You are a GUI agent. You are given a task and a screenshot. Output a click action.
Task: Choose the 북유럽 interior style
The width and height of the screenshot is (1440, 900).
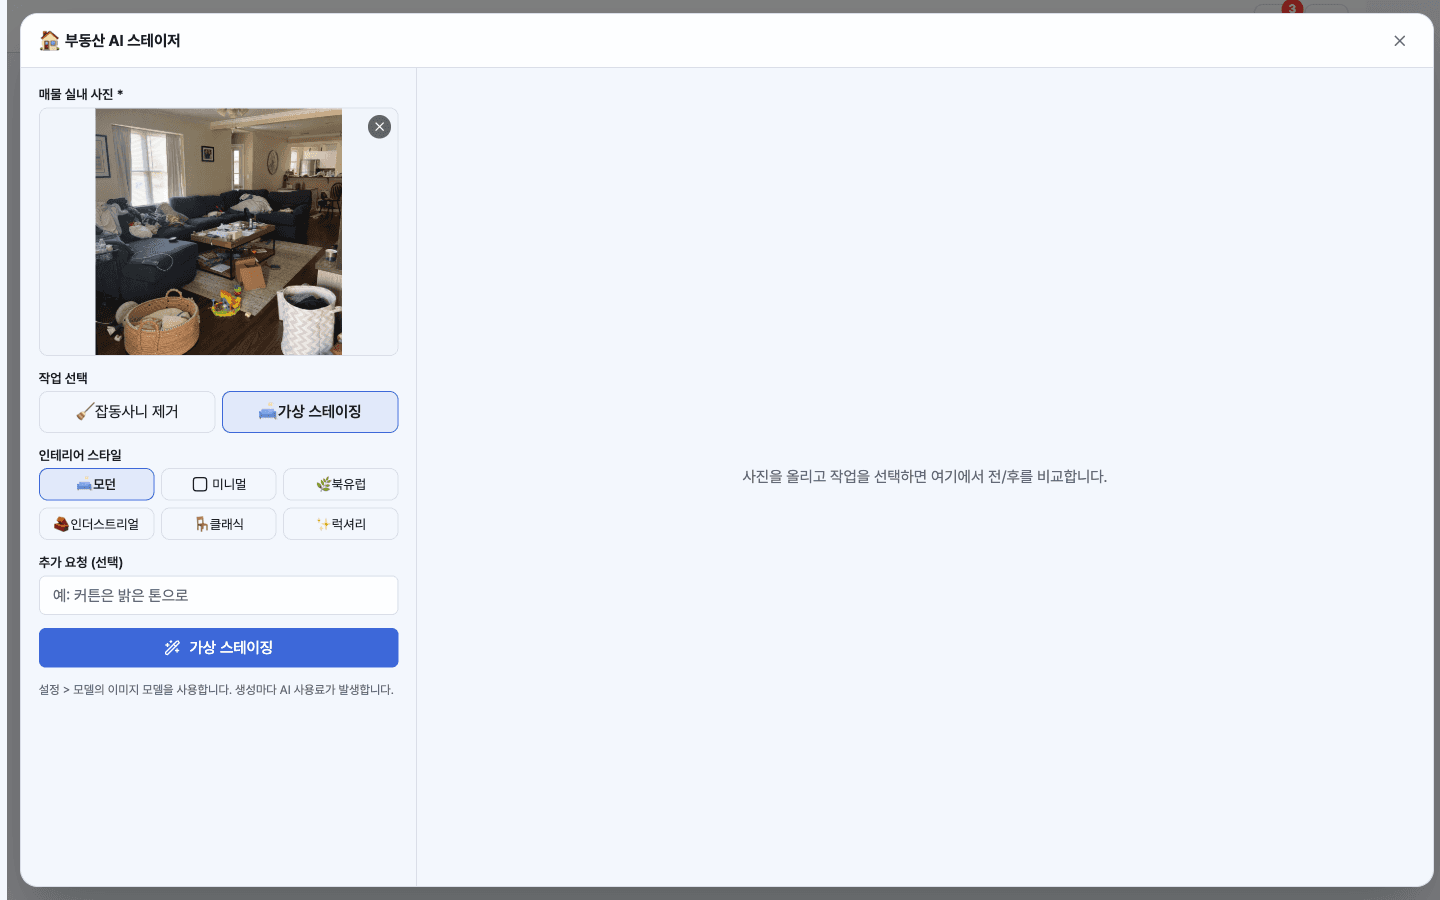340,484
